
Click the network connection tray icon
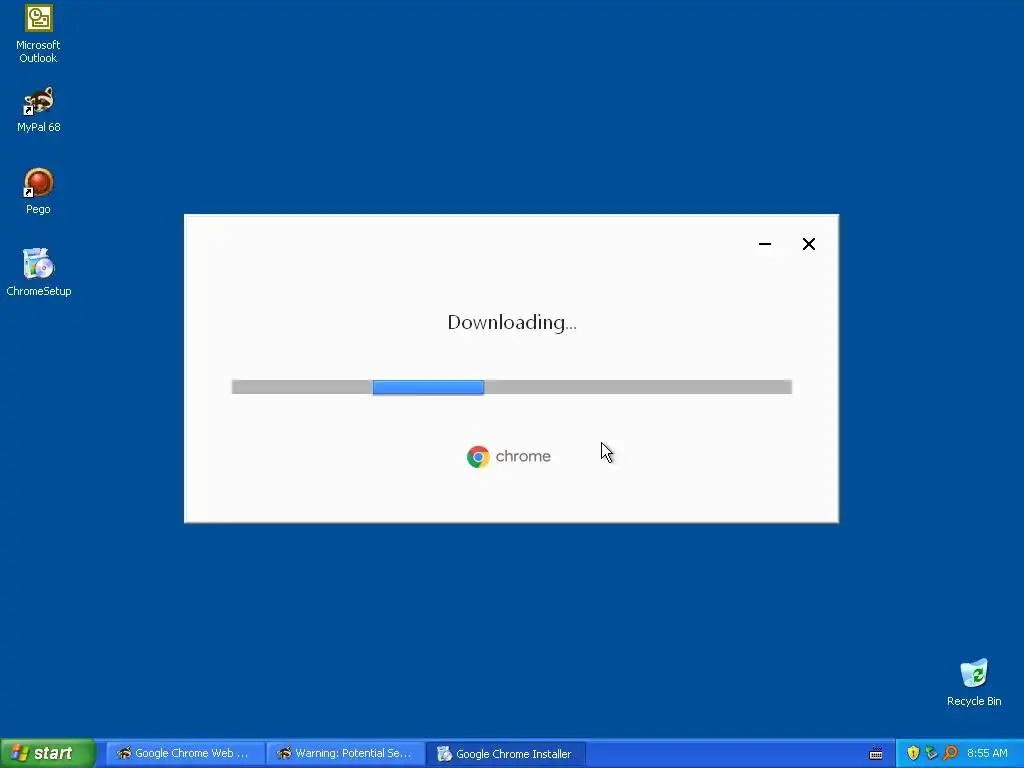[931, 754]
